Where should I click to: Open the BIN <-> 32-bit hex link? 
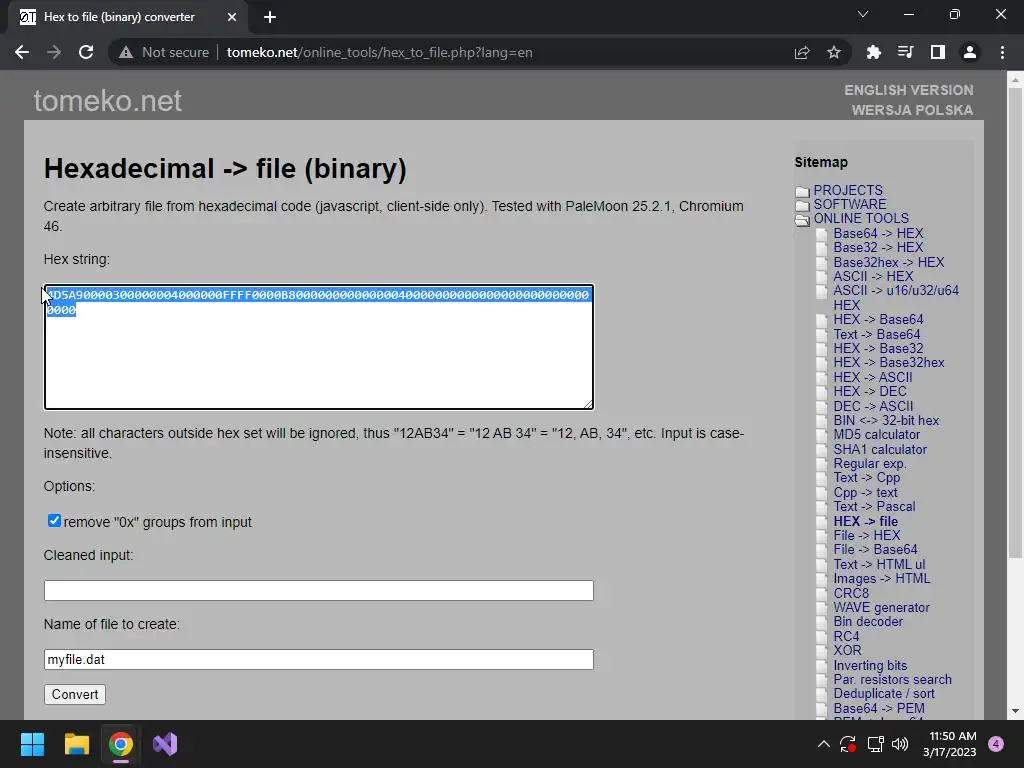tap(886, 420)
